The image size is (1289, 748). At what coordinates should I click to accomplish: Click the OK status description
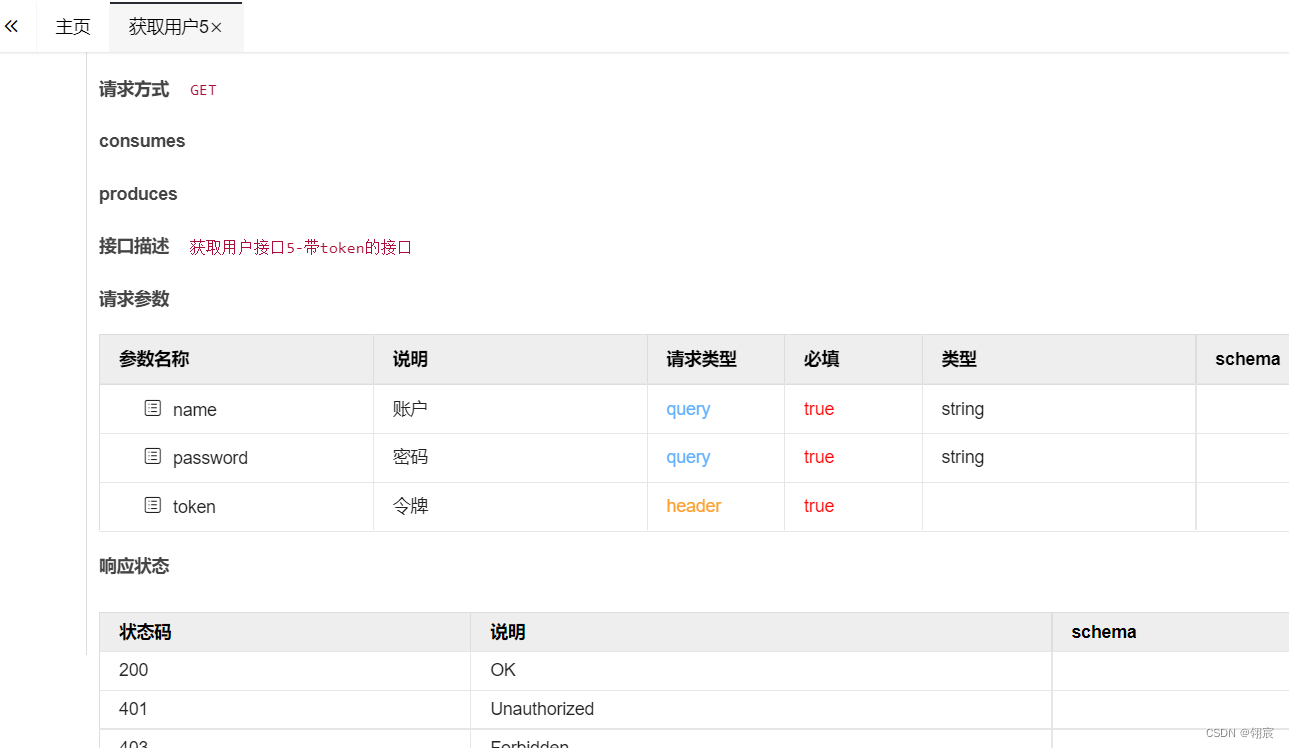pyautogui.click(x=503, y=670)
